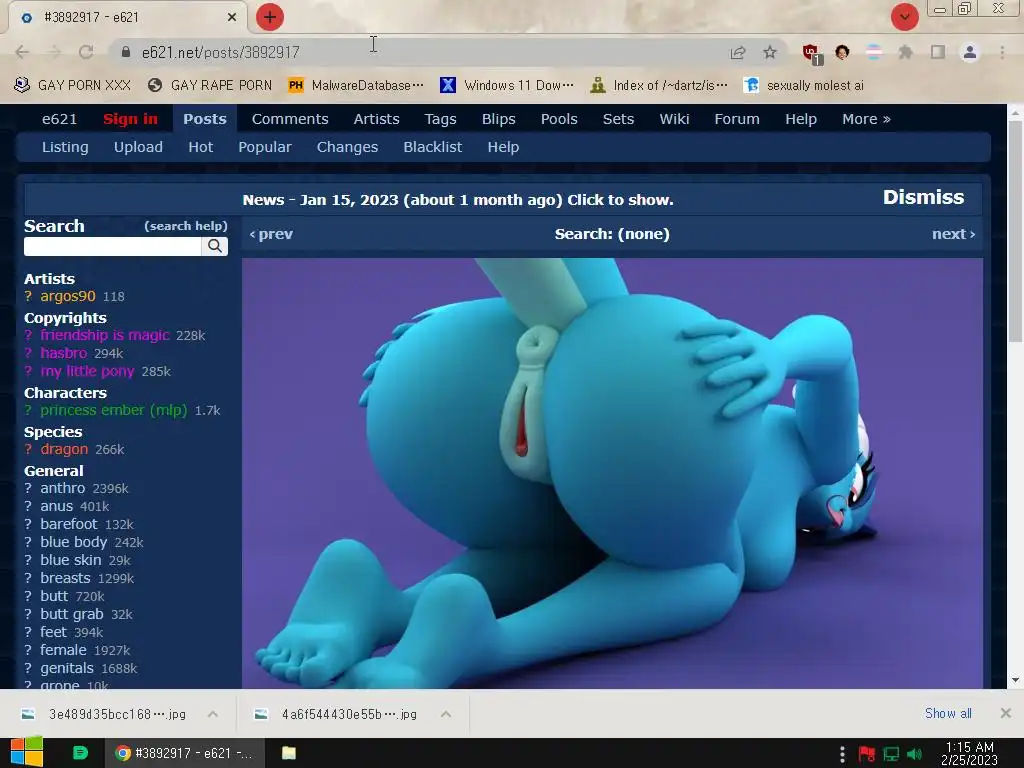Select the Listing submenu item
Viewport: 1024px width, 768px height.
65,147
